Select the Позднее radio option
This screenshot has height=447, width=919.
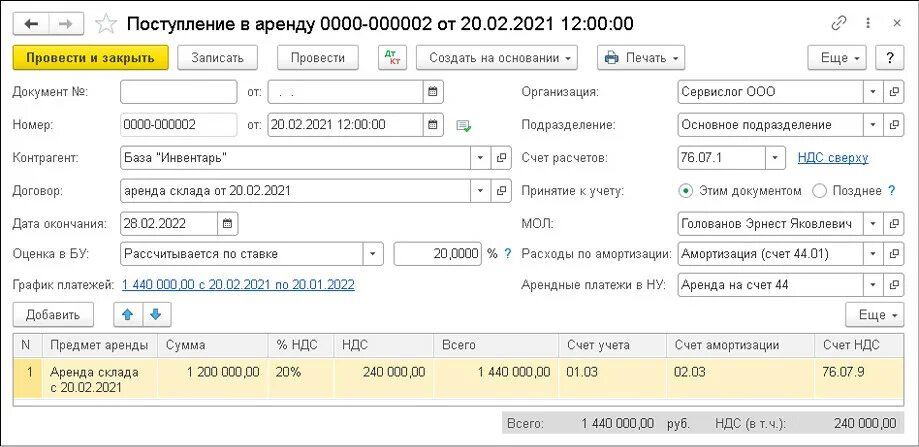tap(820, 191)
